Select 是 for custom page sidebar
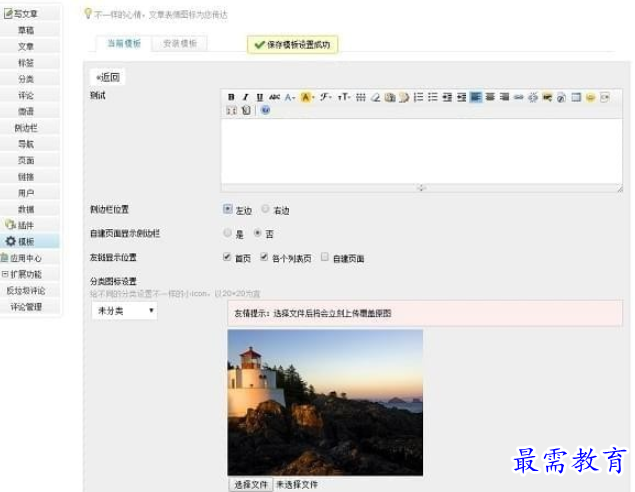635x492 pixels. tap(228, 233)
